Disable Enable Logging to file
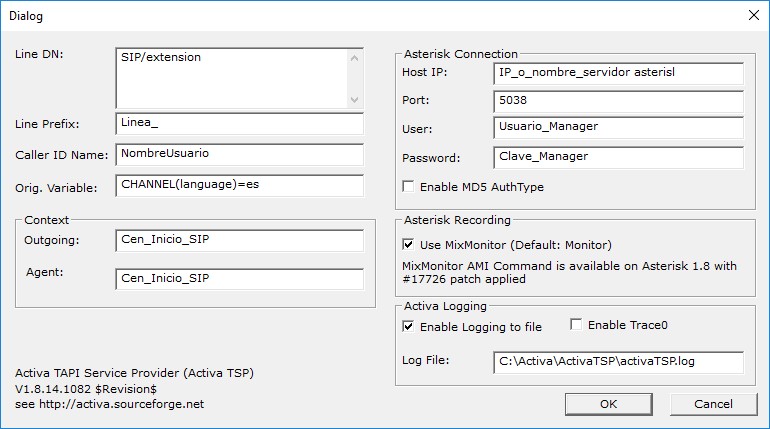770x429 pixels. tap(408, 326)
